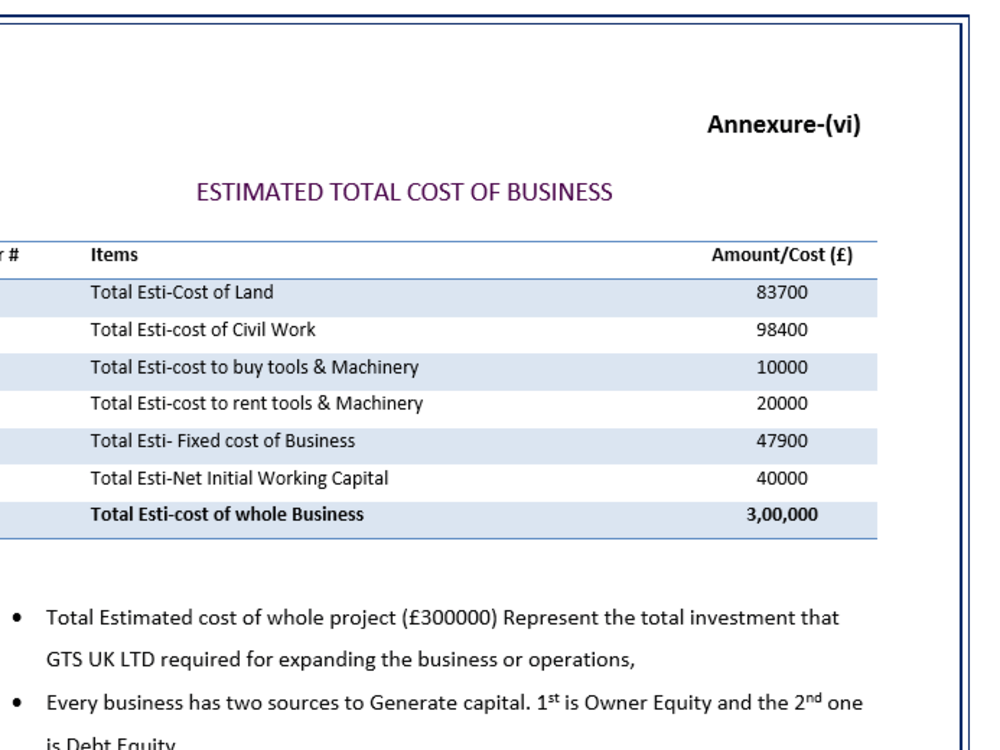Select 'Total Esti-cost to rent tools & Machinery'
Viewport: 1000px width, 750px height.
pos(256,404)
